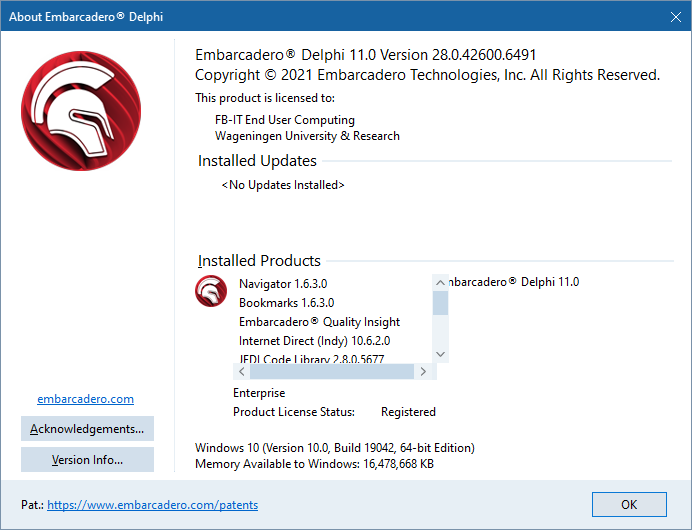The height and width of the screenshot is (531, 693).
Task: Click the <No Updates Installed> entry
Action: tap(283, 185)
